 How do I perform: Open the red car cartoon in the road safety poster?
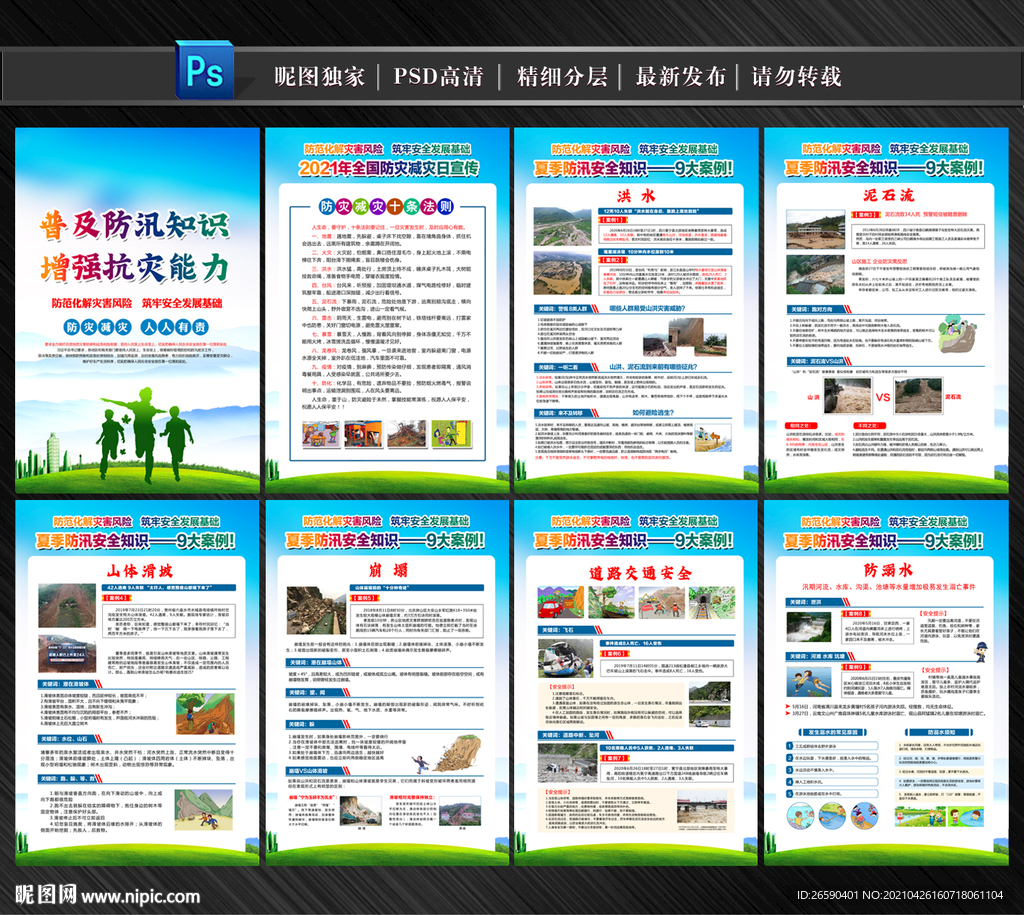tap(560, 602)
